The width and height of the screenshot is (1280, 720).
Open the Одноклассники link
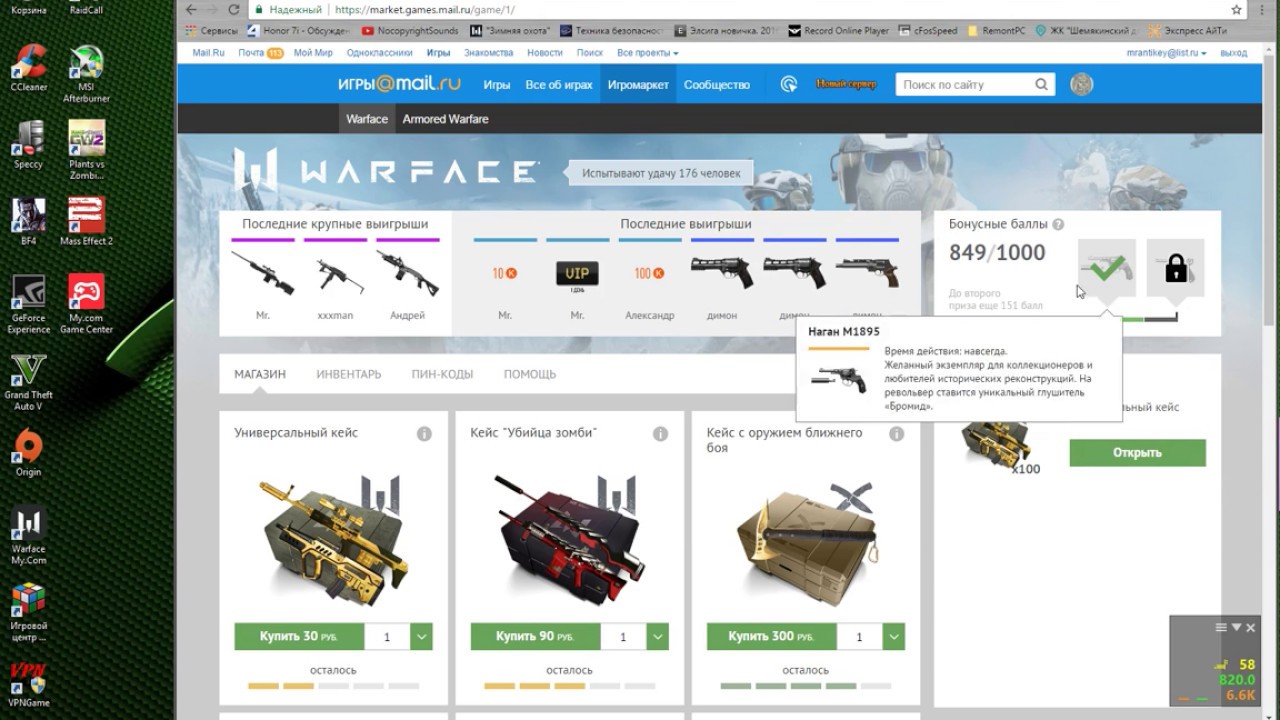click(x=379, y=53)
